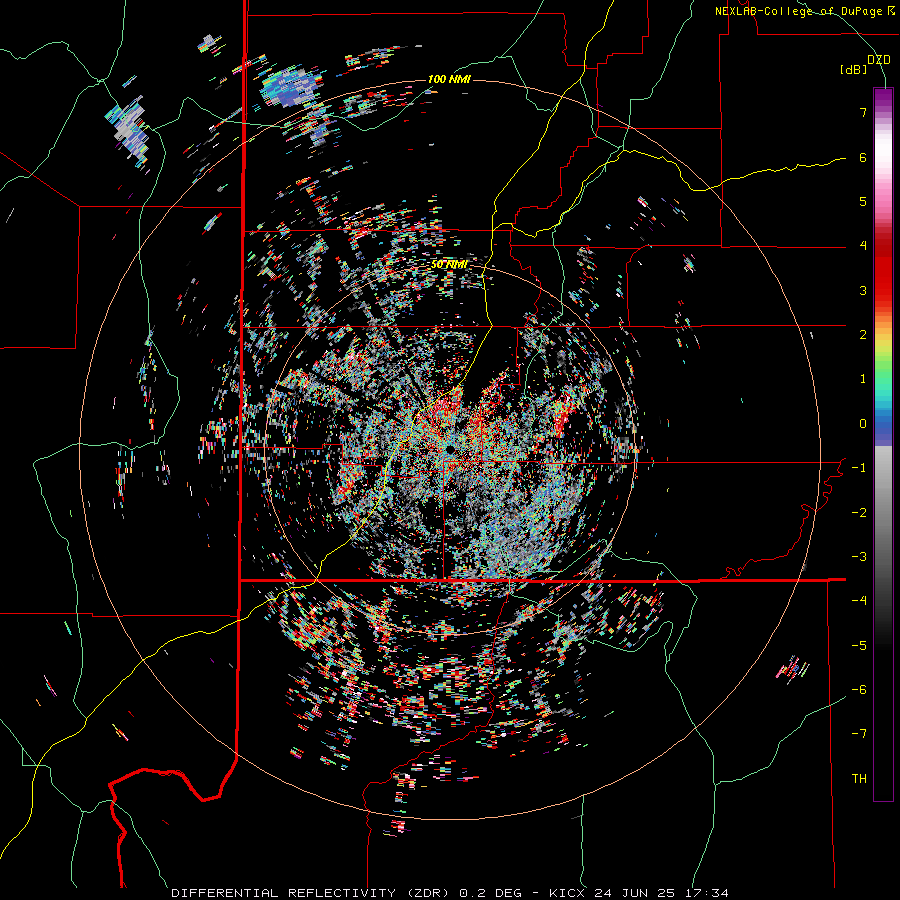Select the -2 dB tick label on the scale

point(859,513)
